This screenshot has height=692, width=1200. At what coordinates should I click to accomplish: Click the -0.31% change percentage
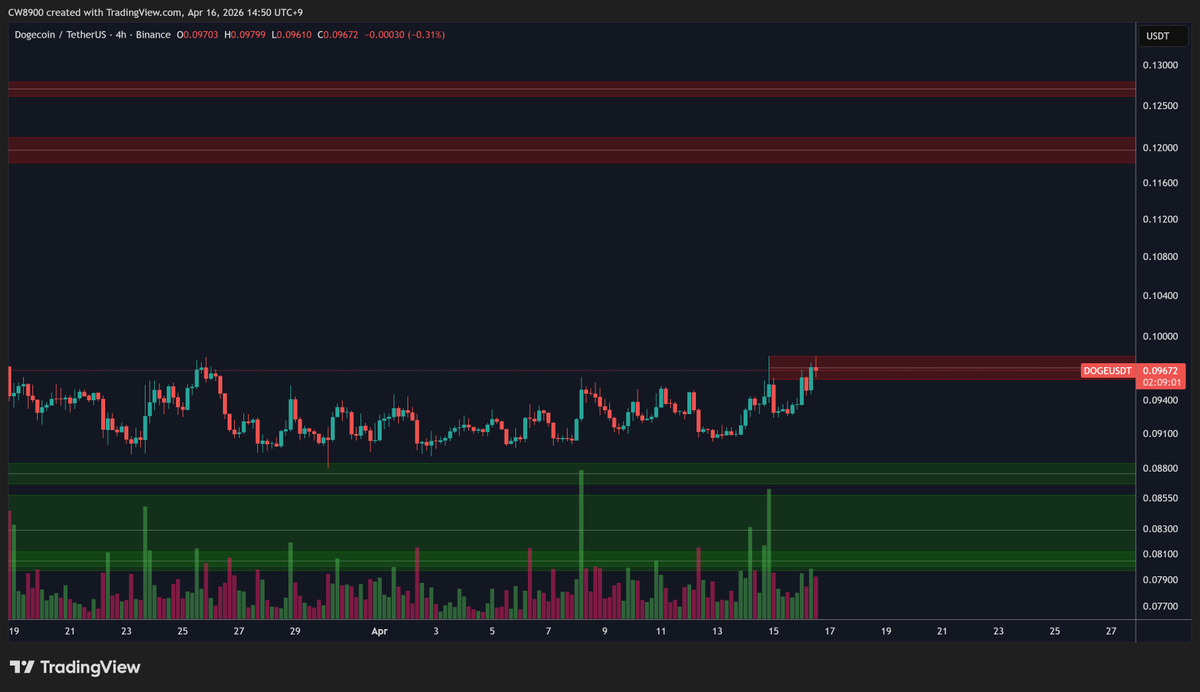point(425,33)
